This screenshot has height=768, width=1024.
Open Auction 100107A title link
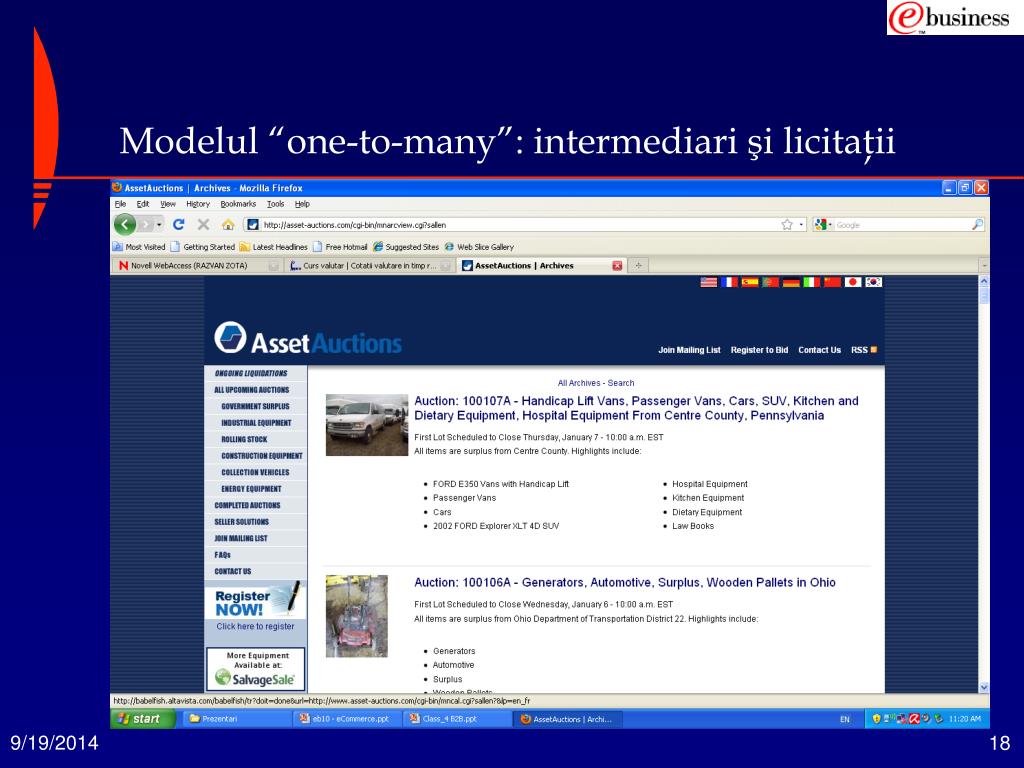[636, 408]
